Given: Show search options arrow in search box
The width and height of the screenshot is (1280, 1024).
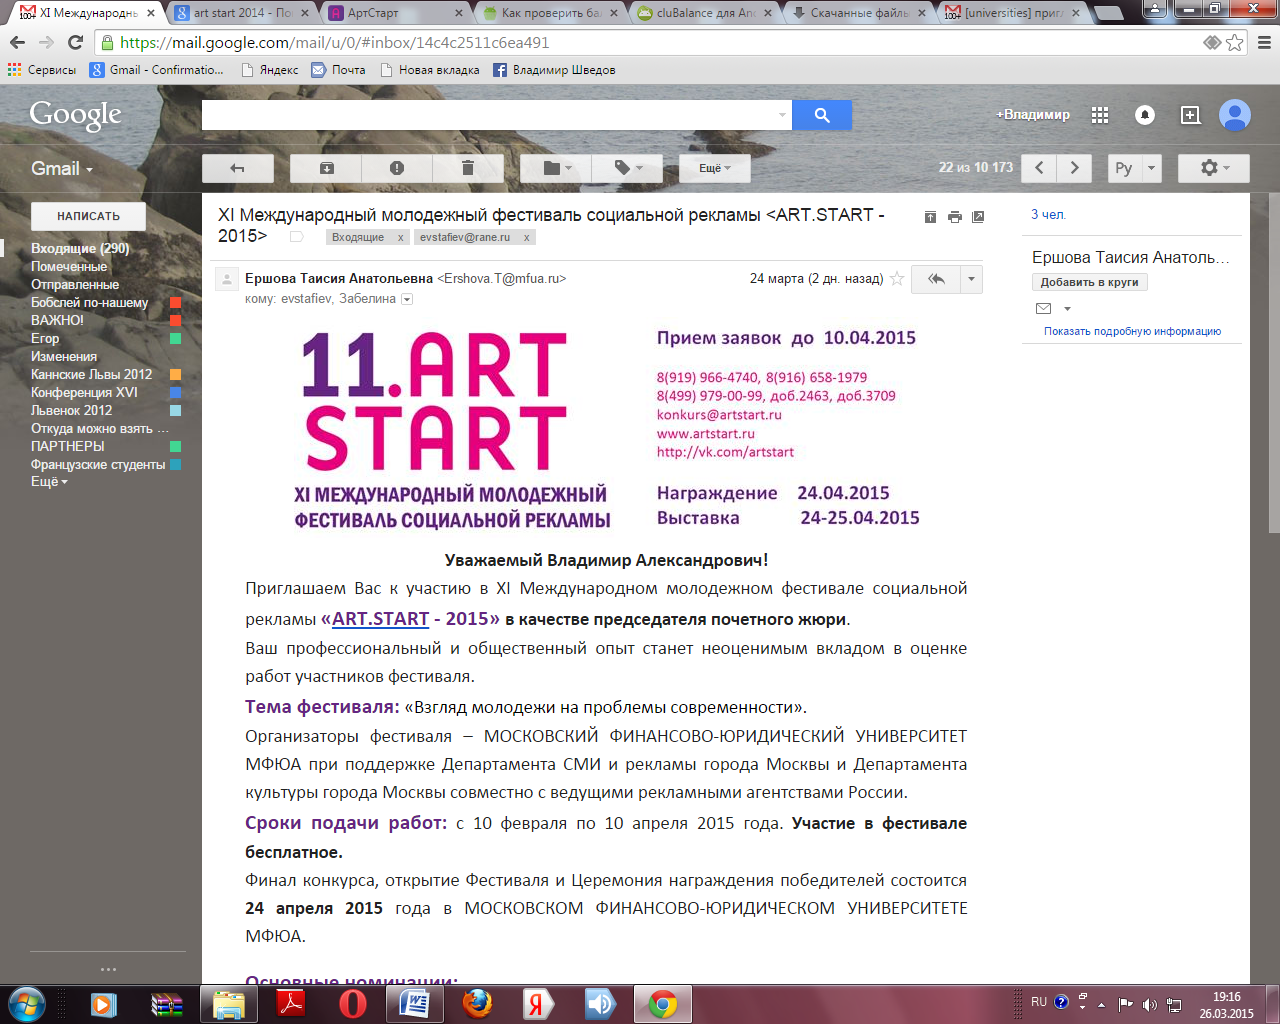Looking at the screenshot, I should point(782,115).
